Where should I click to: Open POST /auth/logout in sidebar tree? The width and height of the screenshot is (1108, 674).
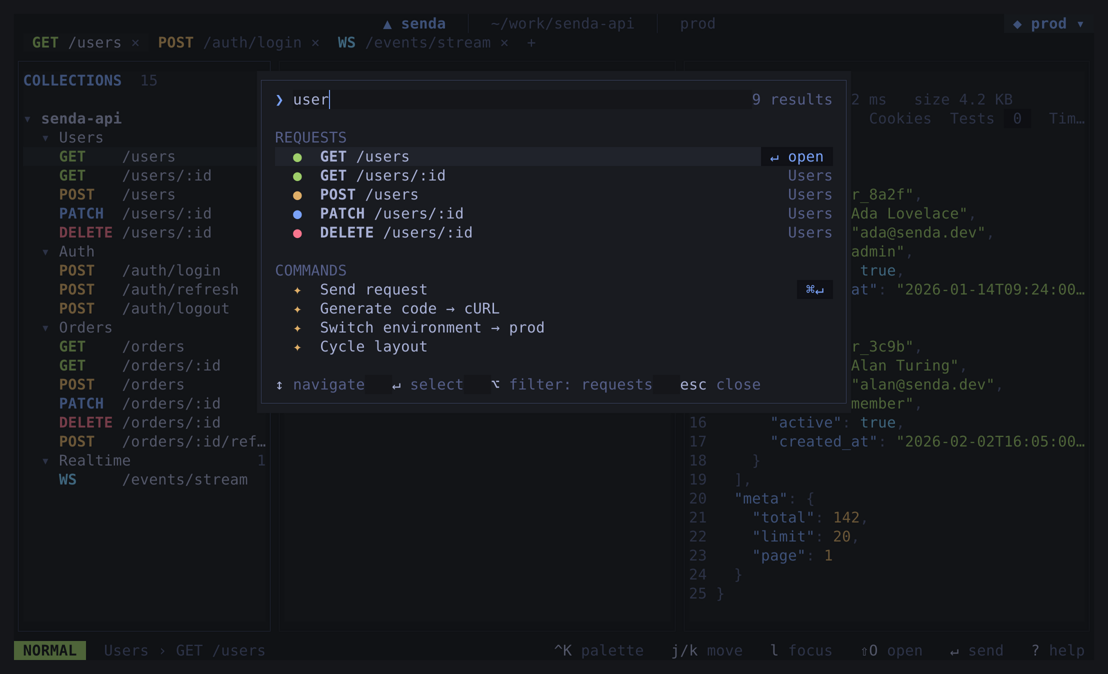[x=145, y=309]
